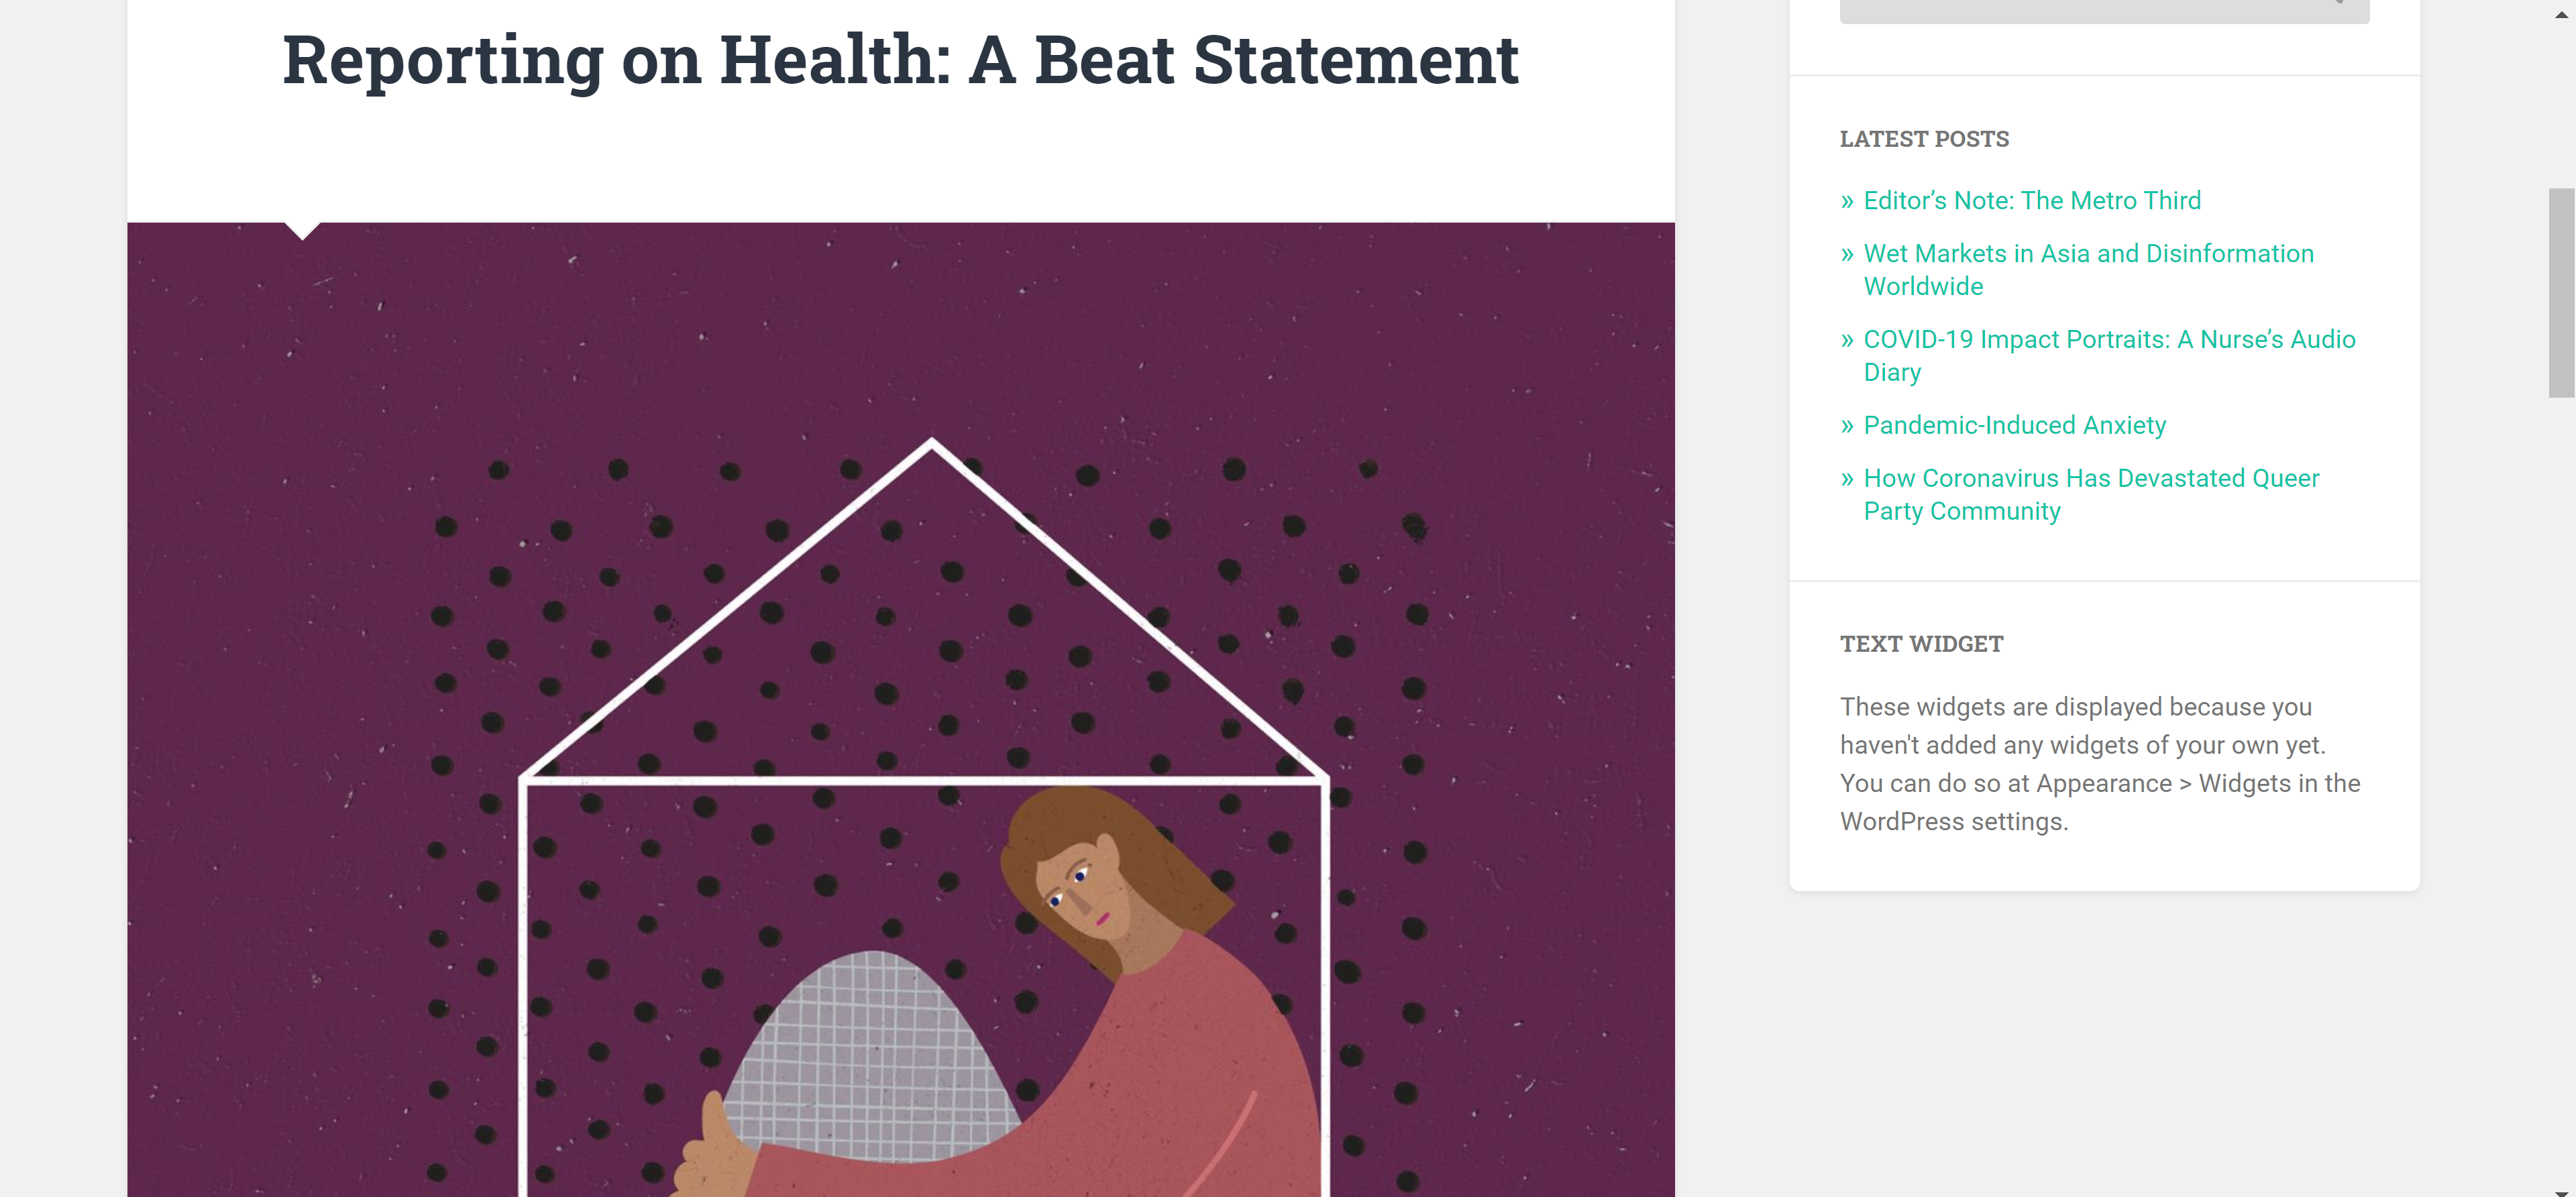This screenshot has width=2576, height=1197.
Task: Click the bullet marker before Editor's Note
Action: click(1847, 202)
